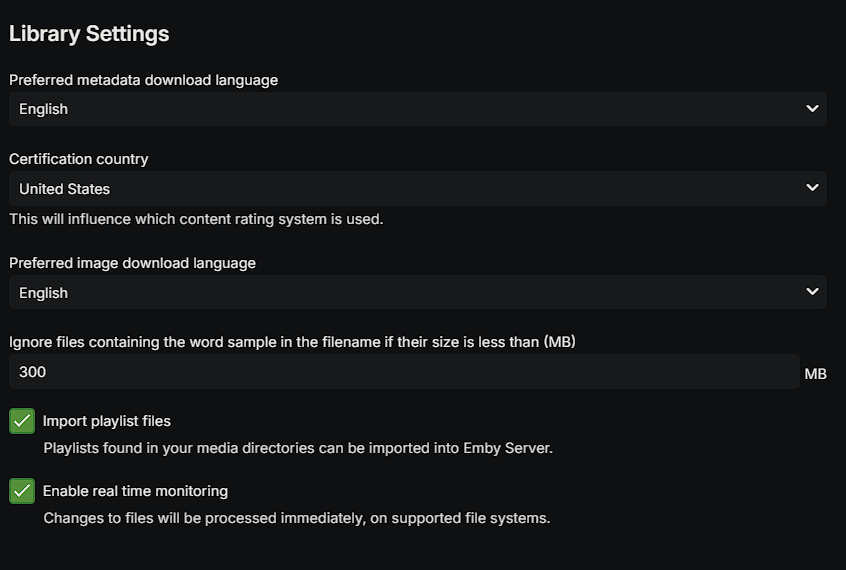Click the Preferred metadata download language label
This screenshot has height=570, width=846.
143,80
